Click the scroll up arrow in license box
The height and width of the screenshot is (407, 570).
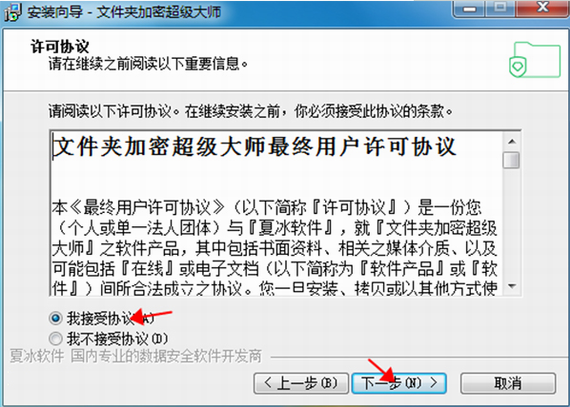[x=512, y=141]
